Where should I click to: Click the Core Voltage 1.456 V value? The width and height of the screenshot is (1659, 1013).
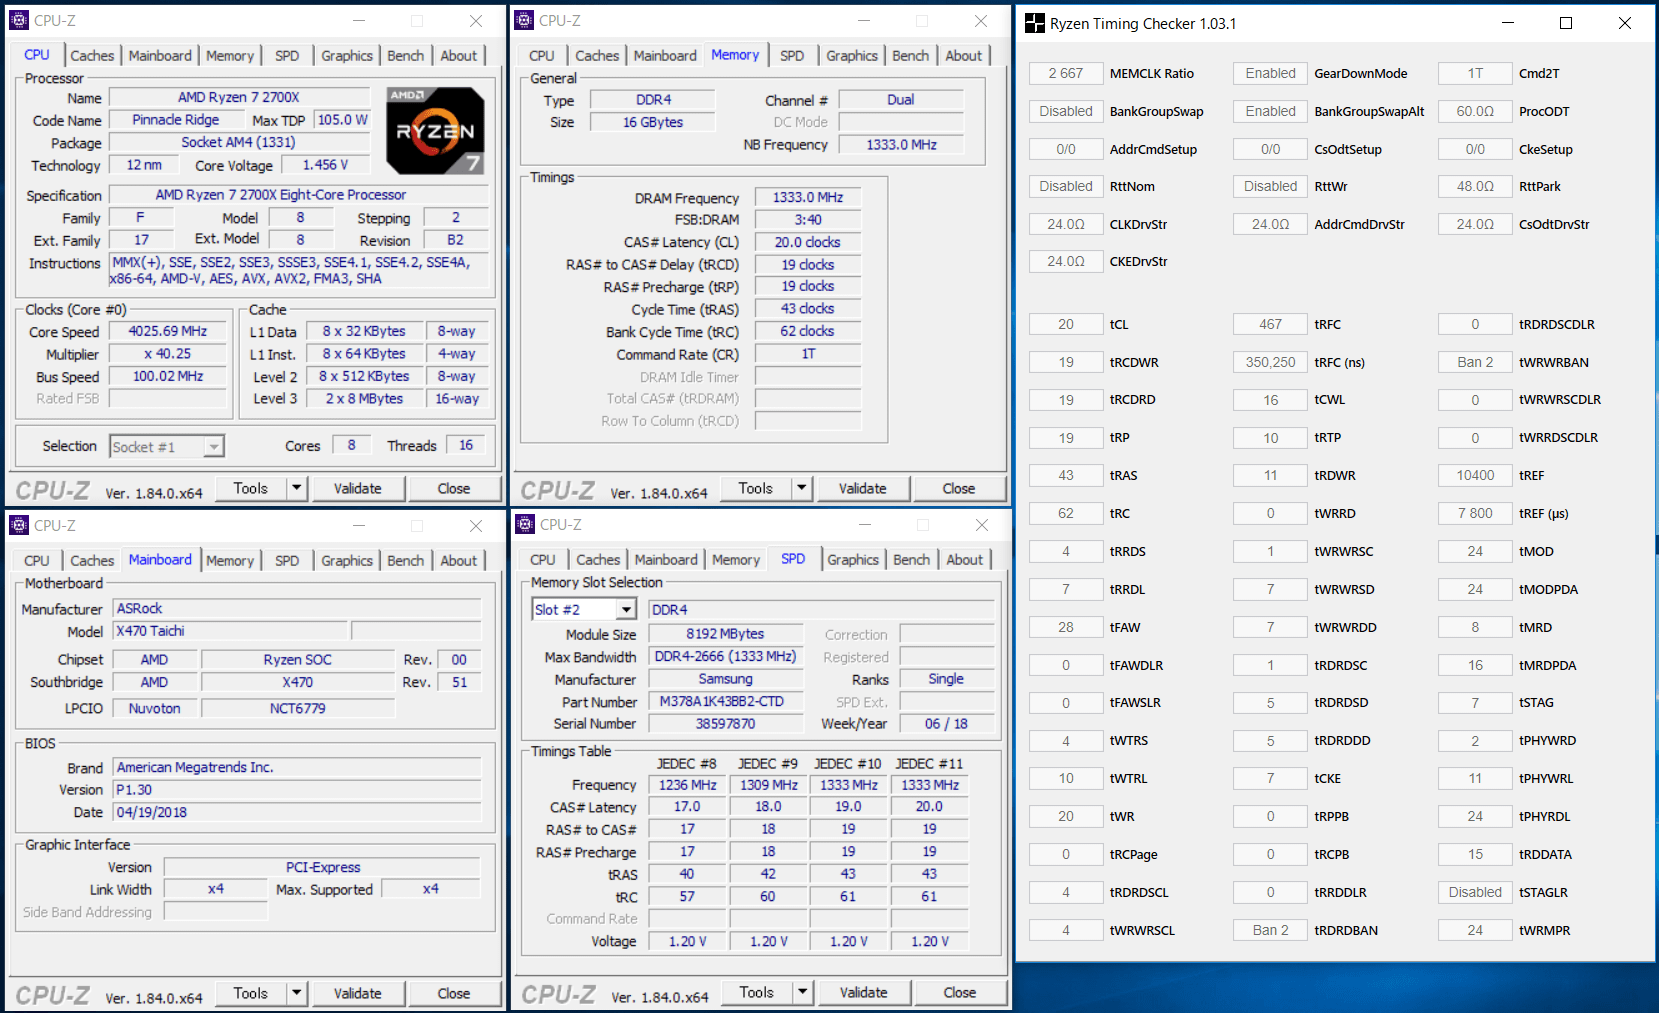[x=326, y=165]
